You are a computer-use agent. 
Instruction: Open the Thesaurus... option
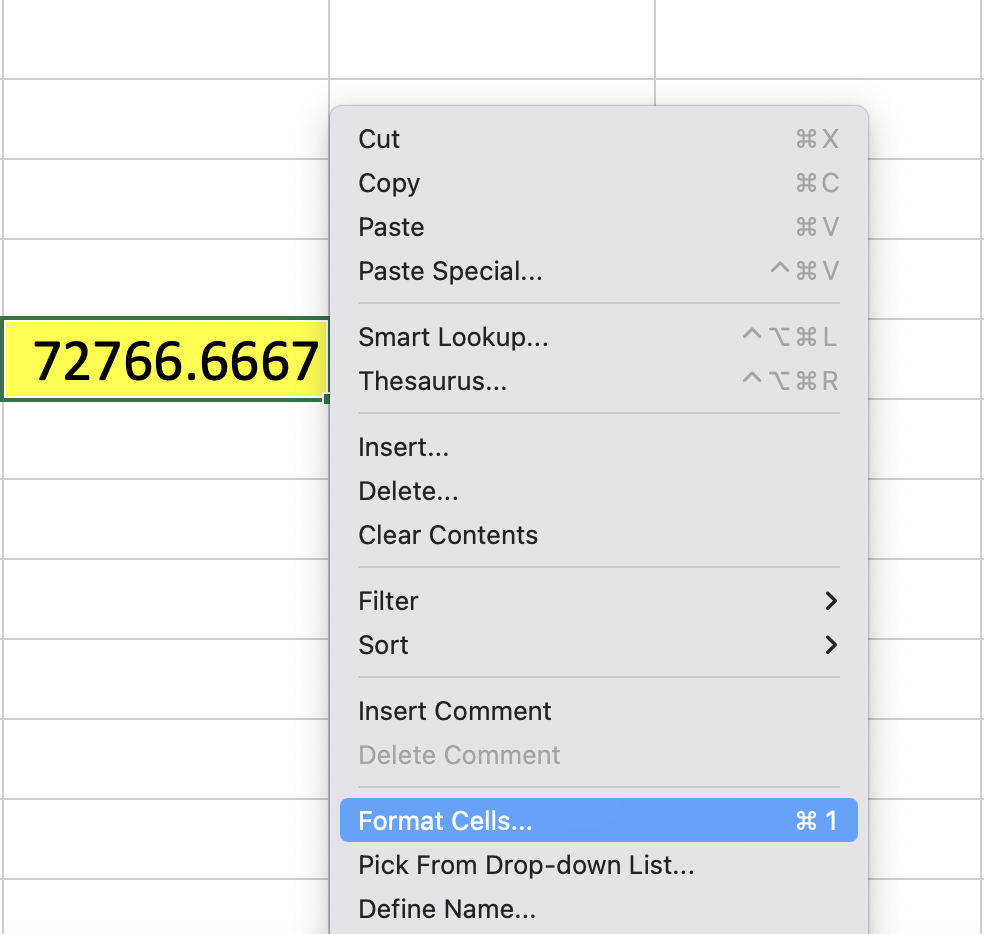tap(432, 381)
